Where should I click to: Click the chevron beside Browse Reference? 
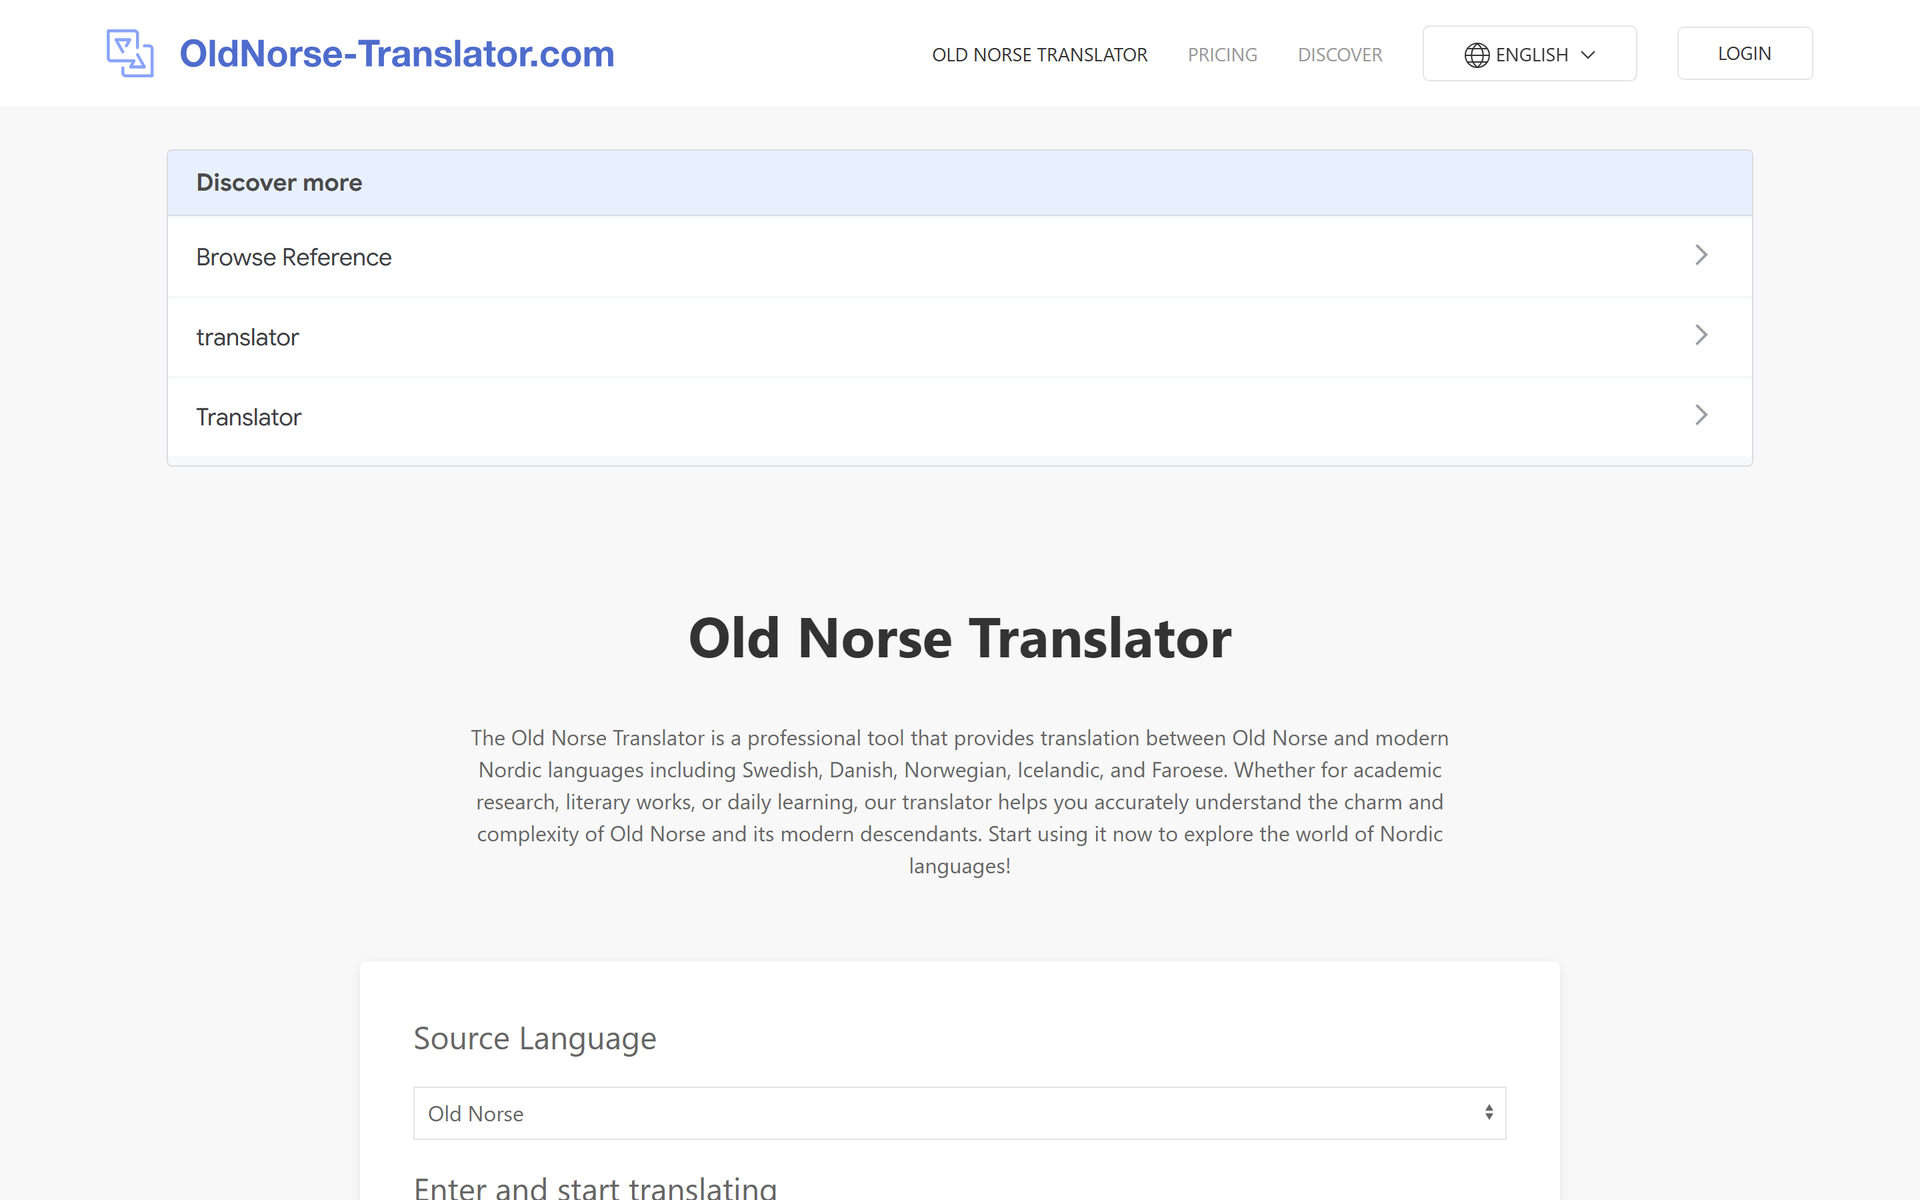[x=1701, y=255]
